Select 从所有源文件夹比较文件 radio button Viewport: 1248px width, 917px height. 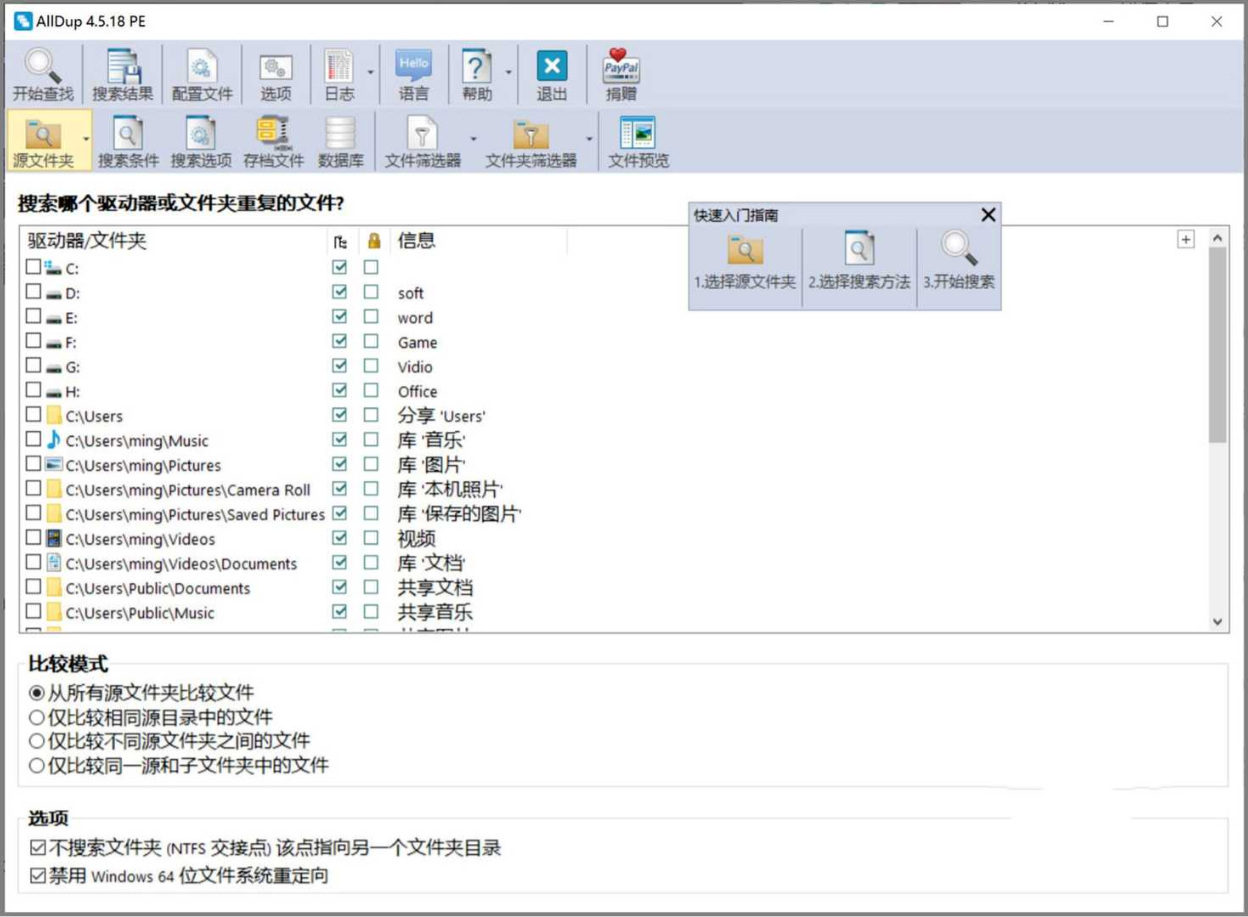[37, 692]
